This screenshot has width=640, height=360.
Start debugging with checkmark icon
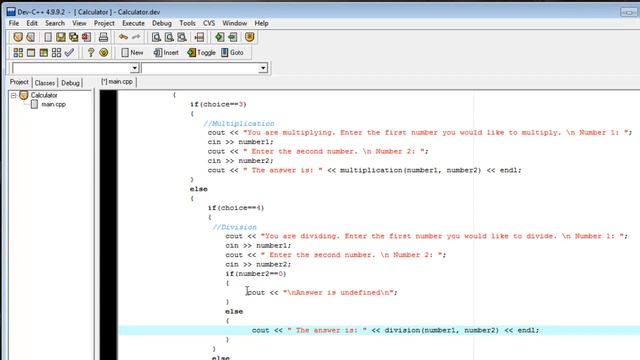click(x=69, y=52)
